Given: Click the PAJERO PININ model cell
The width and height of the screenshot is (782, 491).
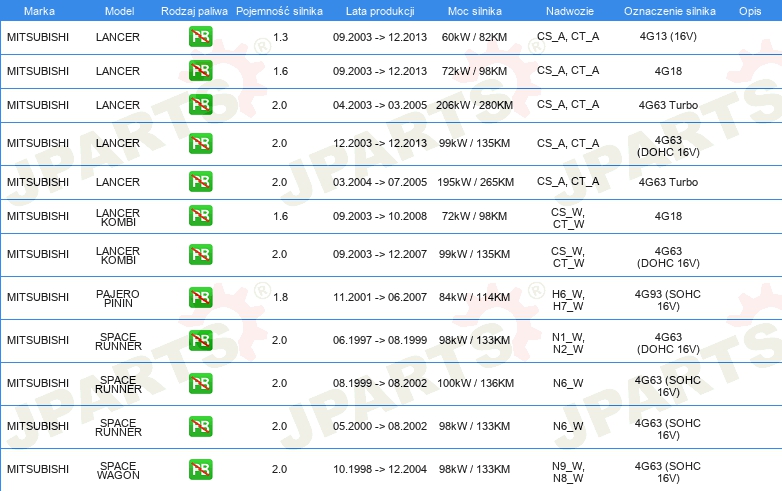Looking at the screenshot, I should click(x=118, y=298).
